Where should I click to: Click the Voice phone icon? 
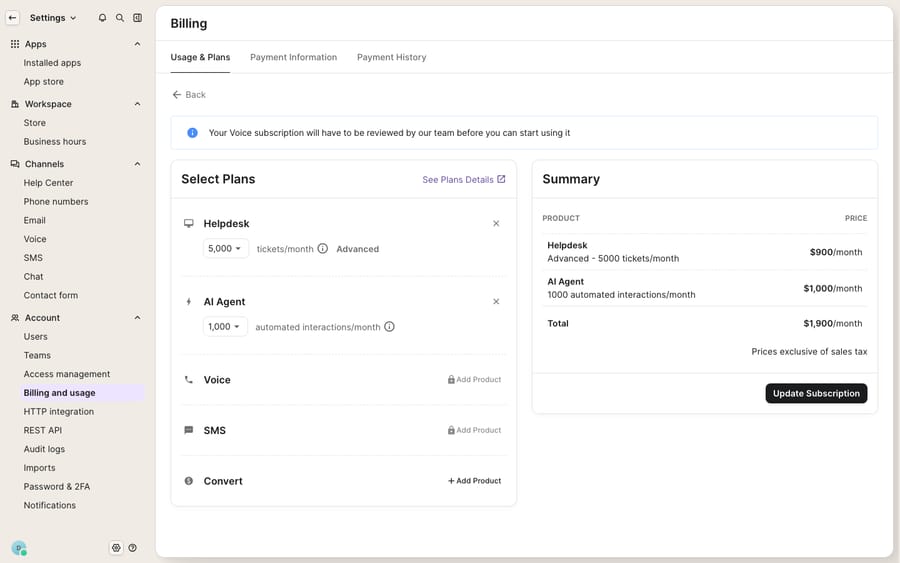pyautogui.click(x=188, y=379)
